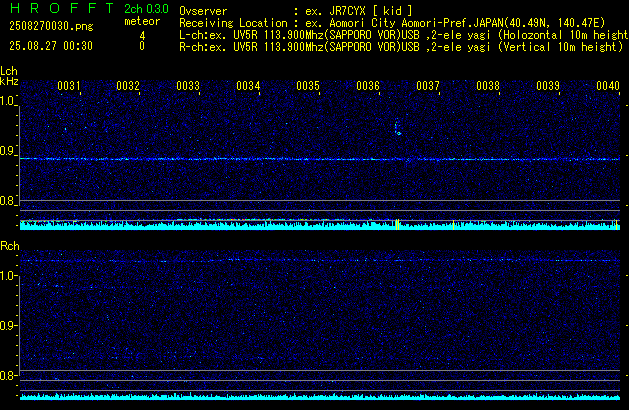629x410 pixels.
Task: Click the cyan Rch power level bar
Action: pos(320,397)
